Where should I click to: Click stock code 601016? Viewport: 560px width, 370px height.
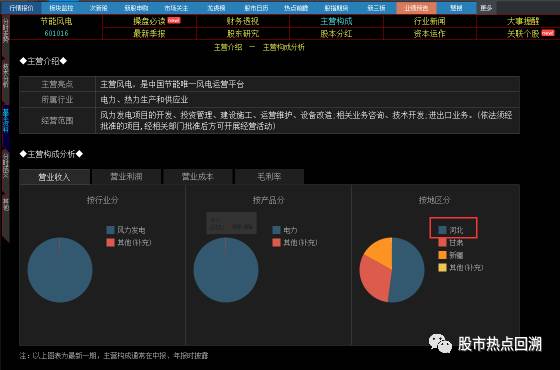pyautogui.click(x=56, y=33)
